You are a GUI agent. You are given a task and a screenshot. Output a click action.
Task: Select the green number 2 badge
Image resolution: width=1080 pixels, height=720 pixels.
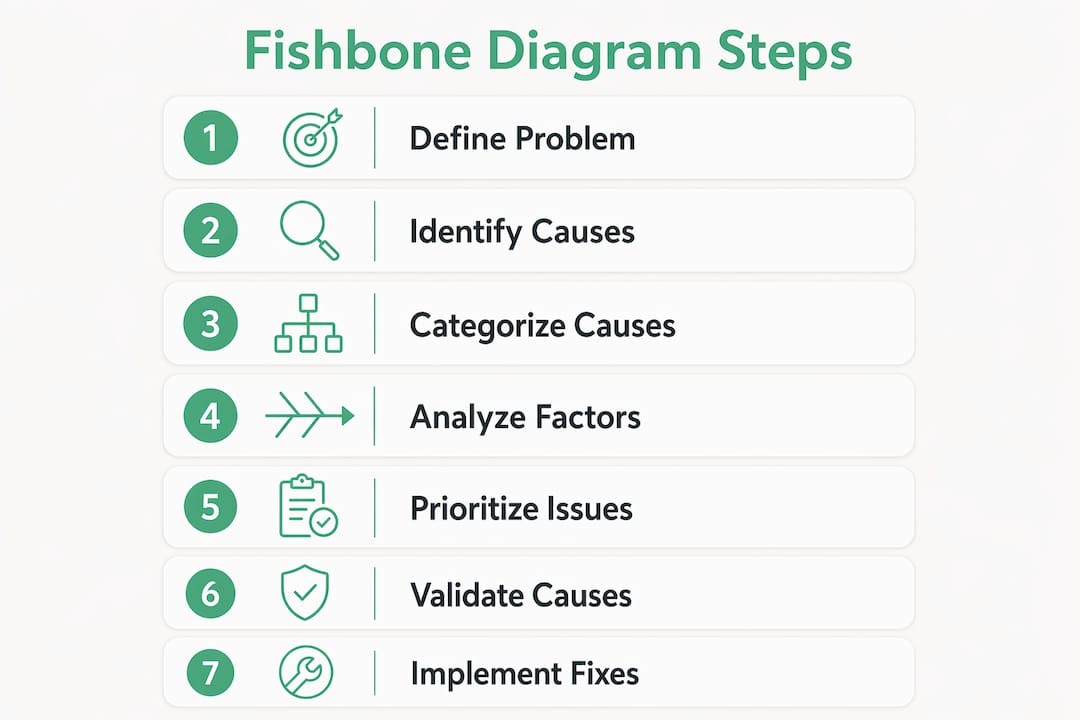pyautogui.click(x=211, y=230)
